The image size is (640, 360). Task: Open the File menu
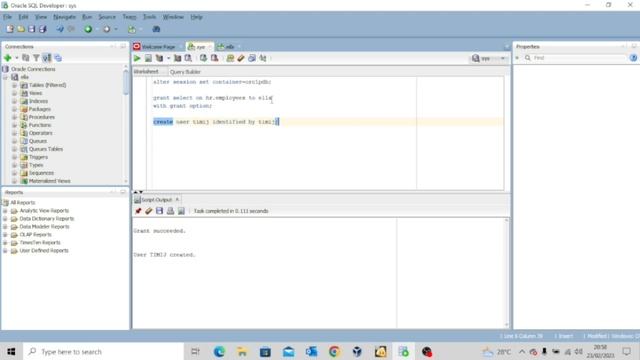pos(7,17)
